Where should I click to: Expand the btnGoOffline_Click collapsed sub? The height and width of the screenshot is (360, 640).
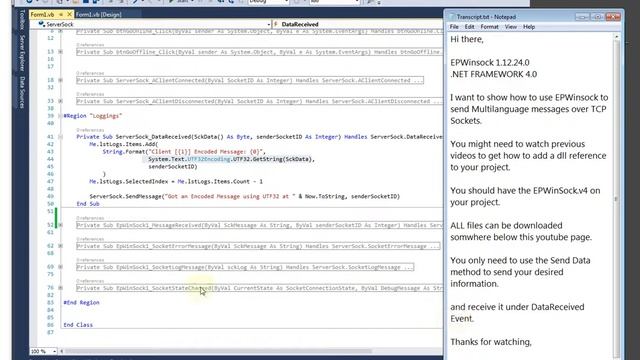coord(60,52)
